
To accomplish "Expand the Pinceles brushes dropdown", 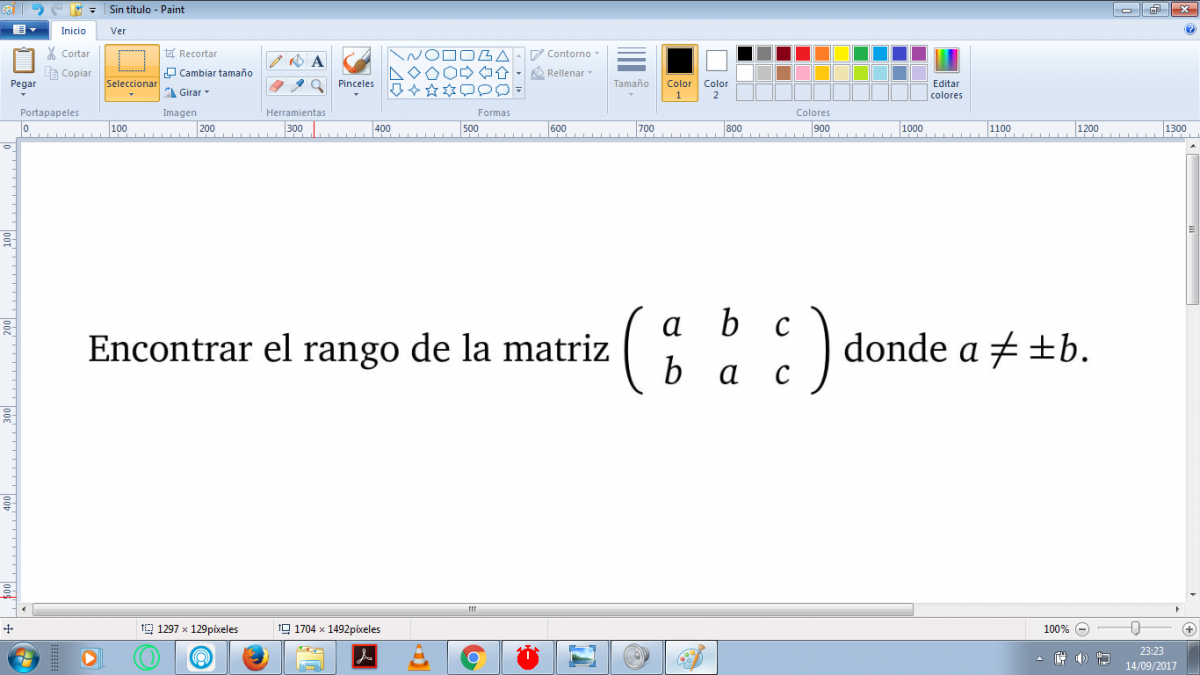I will point(356,94).
